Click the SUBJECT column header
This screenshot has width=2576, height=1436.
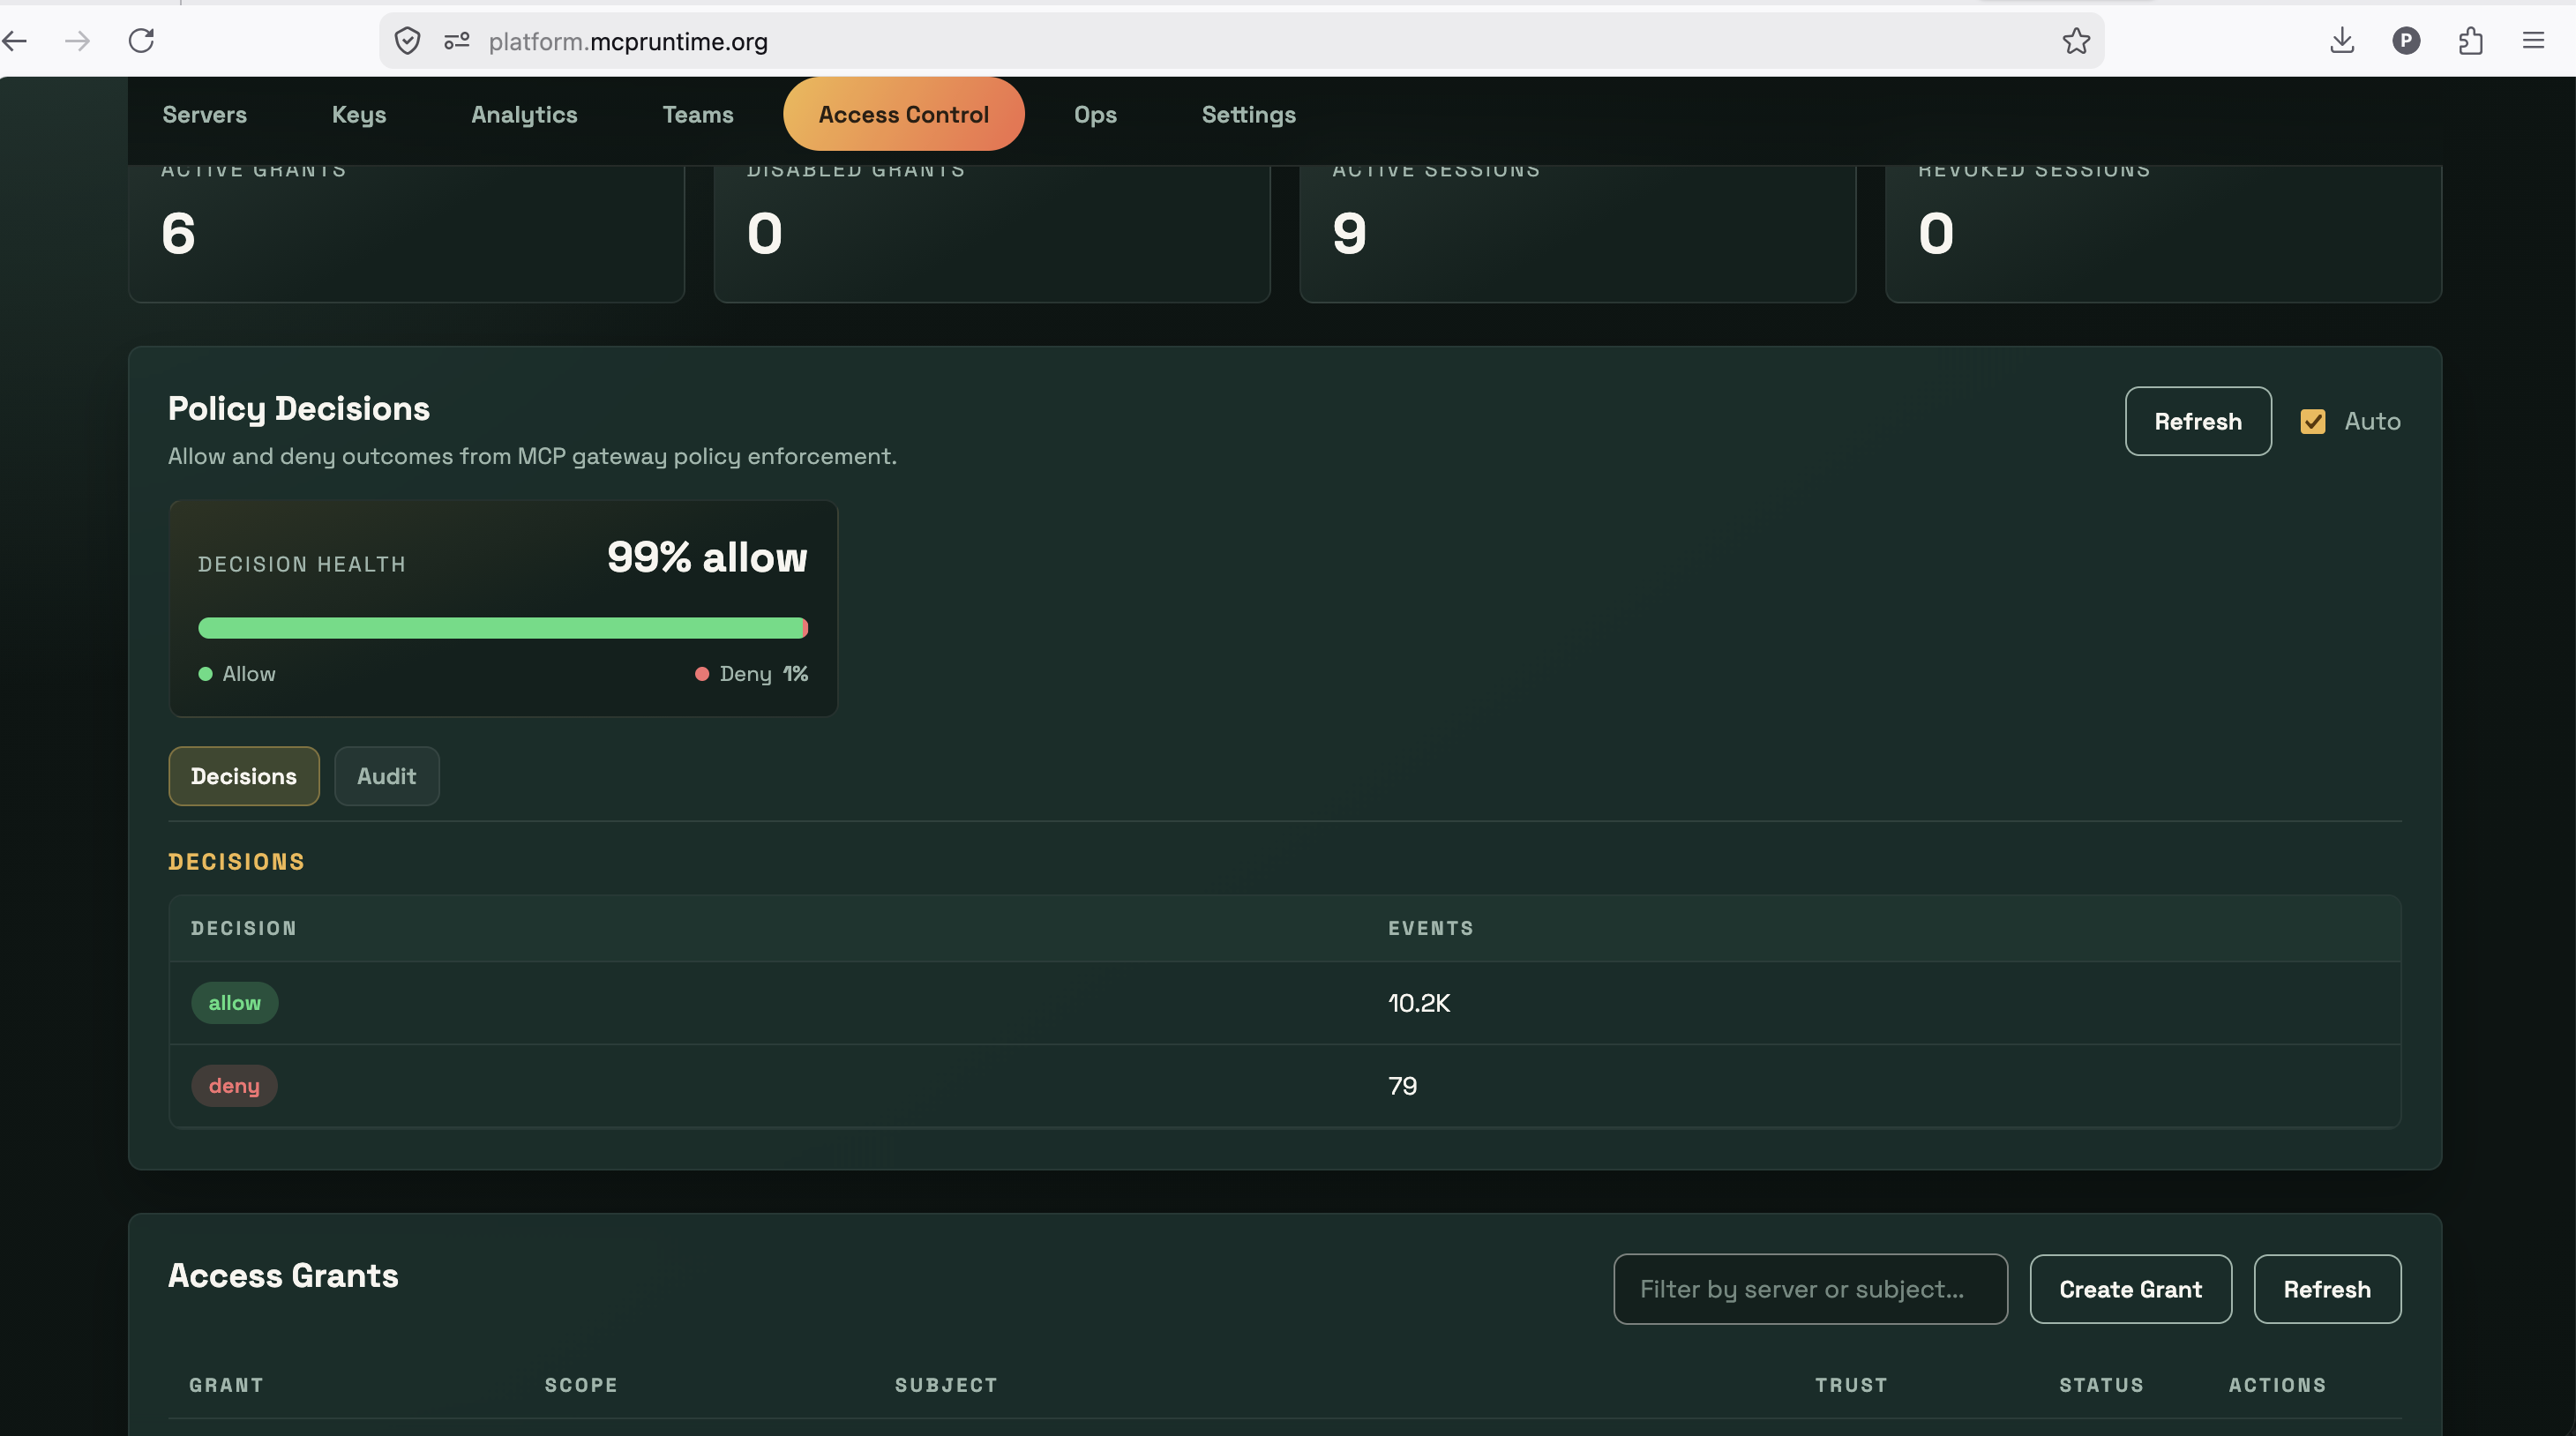click(946, 1385)
